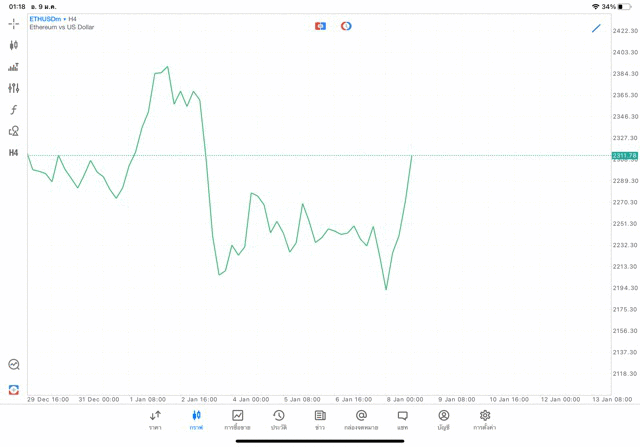Open the drawing objects shapes tool

coord(14,131)
